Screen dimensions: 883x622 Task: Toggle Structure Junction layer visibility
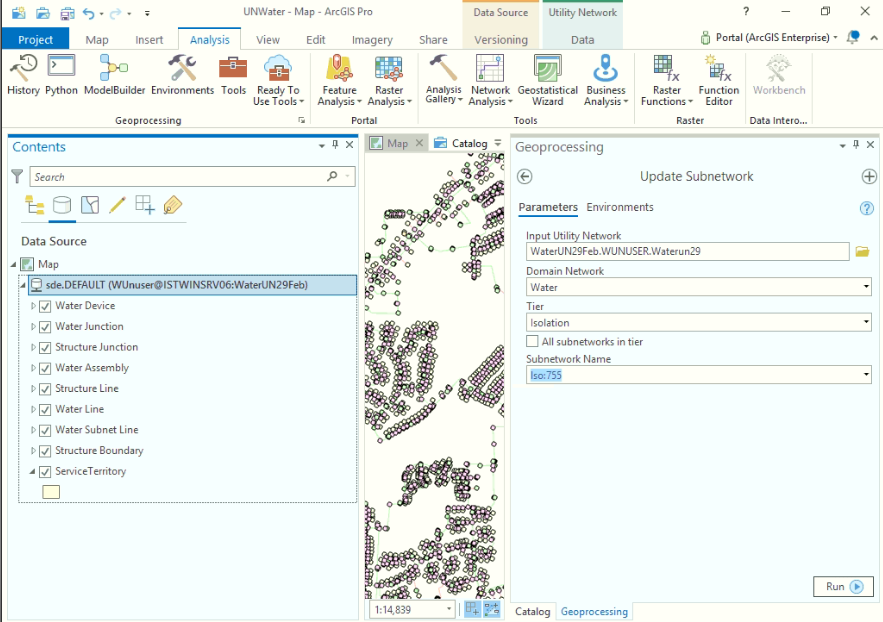pos(45,348)
